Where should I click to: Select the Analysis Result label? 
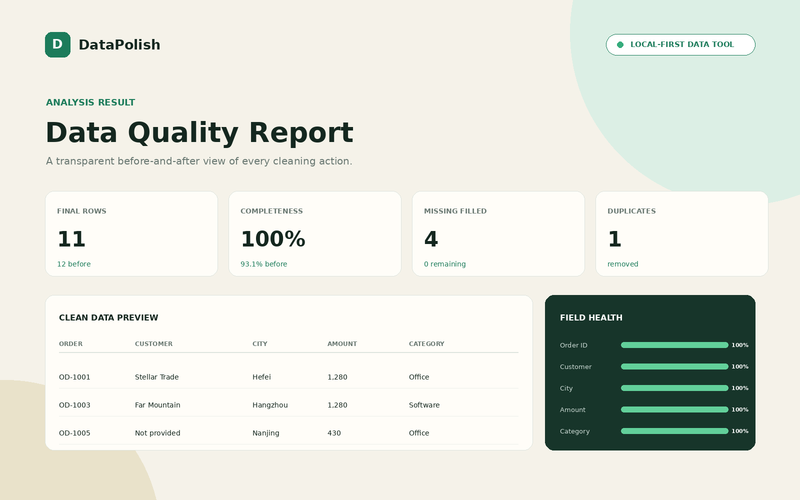(90, 103)
